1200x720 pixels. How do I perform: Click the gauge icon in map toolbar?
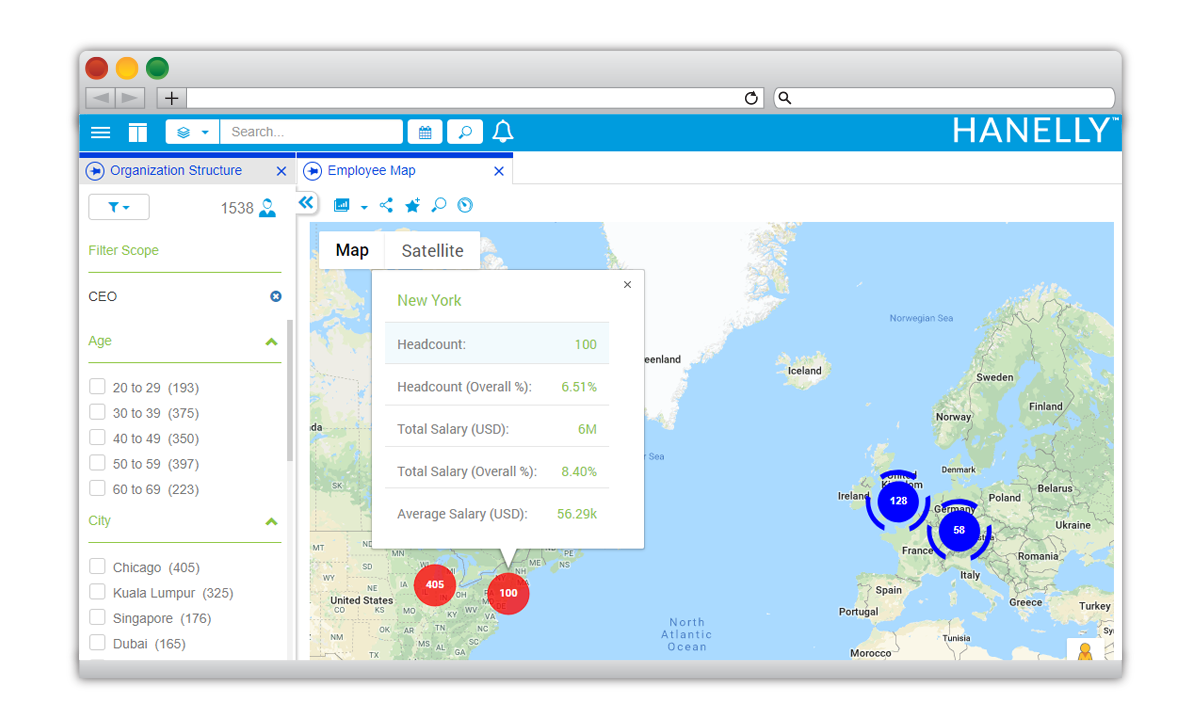(464, 206)
